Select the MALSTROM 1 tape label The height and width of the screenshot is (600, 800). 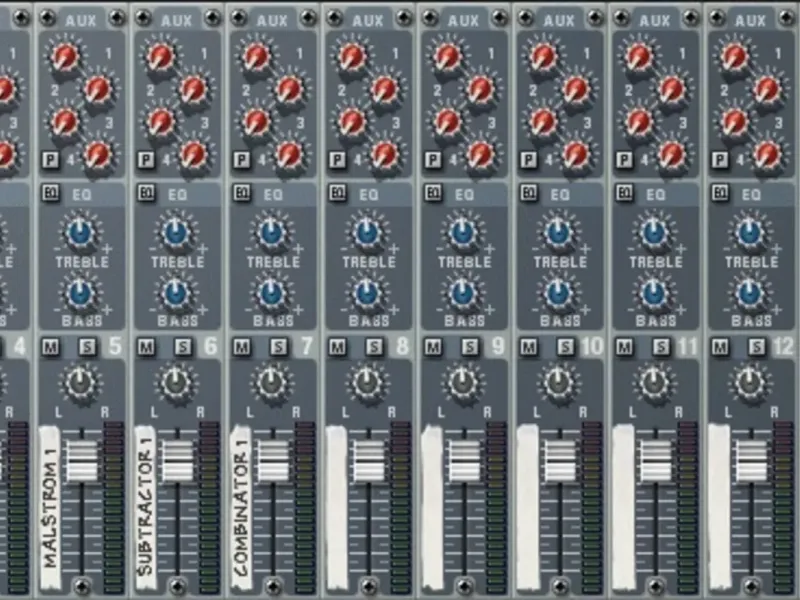click(x=50, y=508)
